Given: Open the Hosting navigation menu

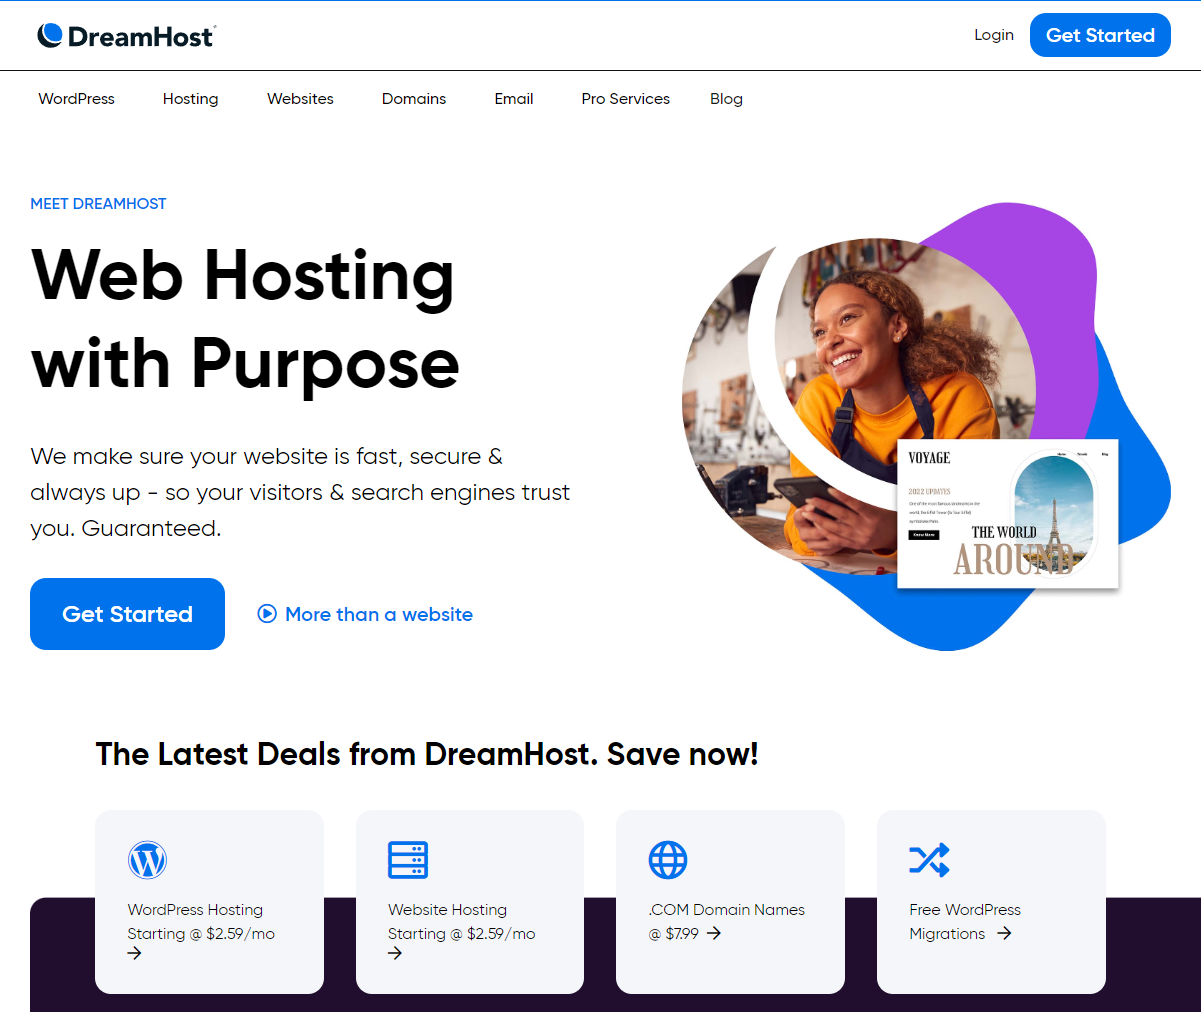Looking at the screenshot, I should pyautogui.click(x=191, y=99).
